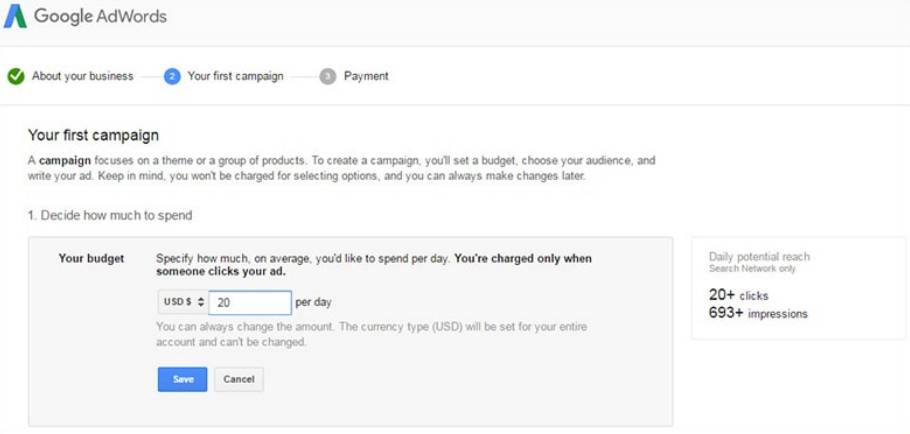Focus the daily budget amount field
The height and width of the screenshot is (434, 910).
click(x=250, y=302)
